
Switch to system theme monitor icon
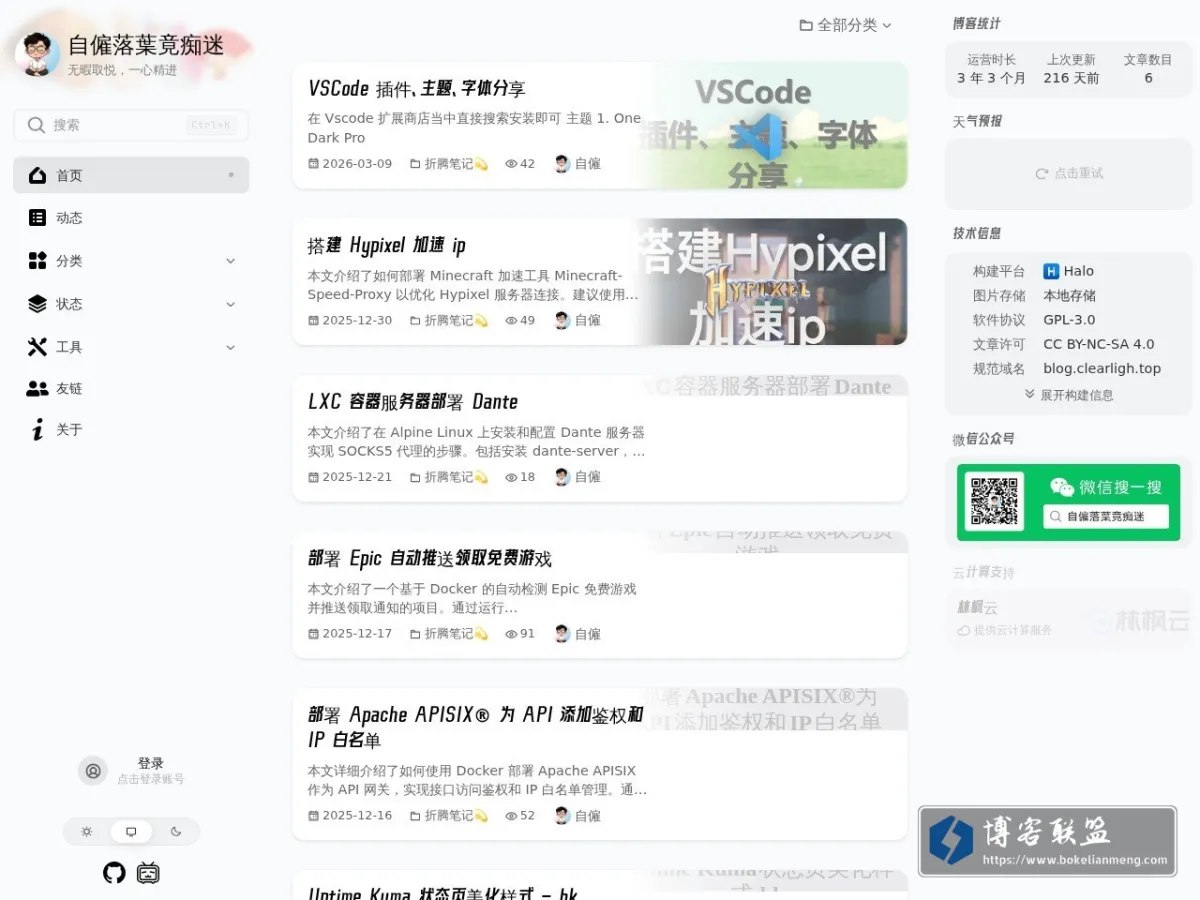pos(131,831)
